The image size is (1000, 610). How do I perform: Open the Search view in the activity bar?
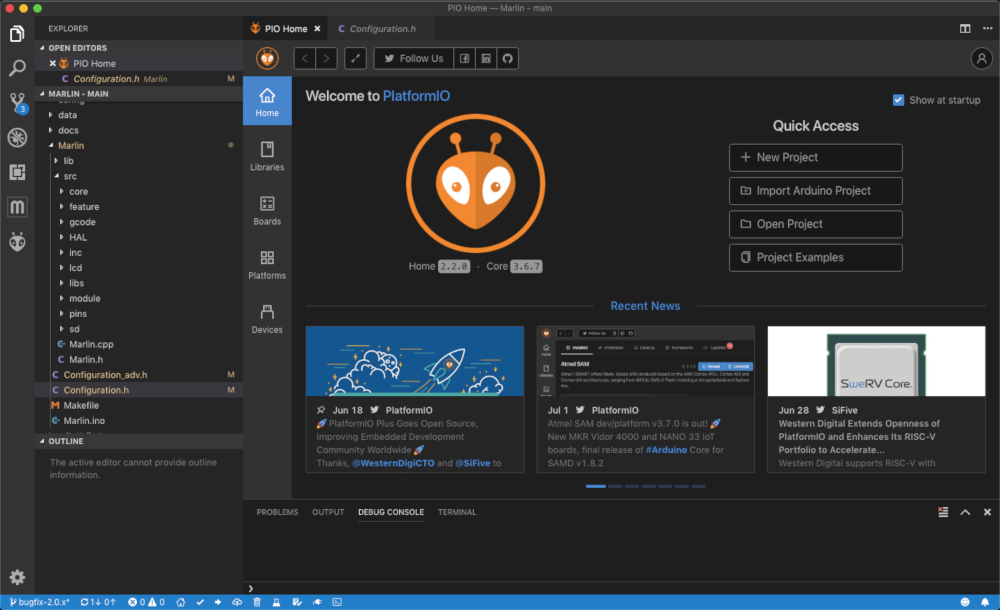[x=17, y=68]
